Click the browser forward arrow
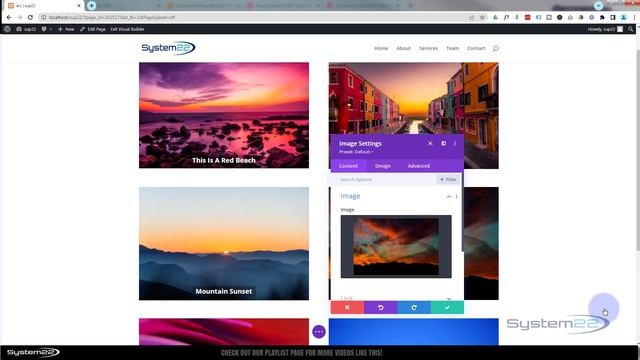Screen dimensions: 640x360 click(20, 18)
